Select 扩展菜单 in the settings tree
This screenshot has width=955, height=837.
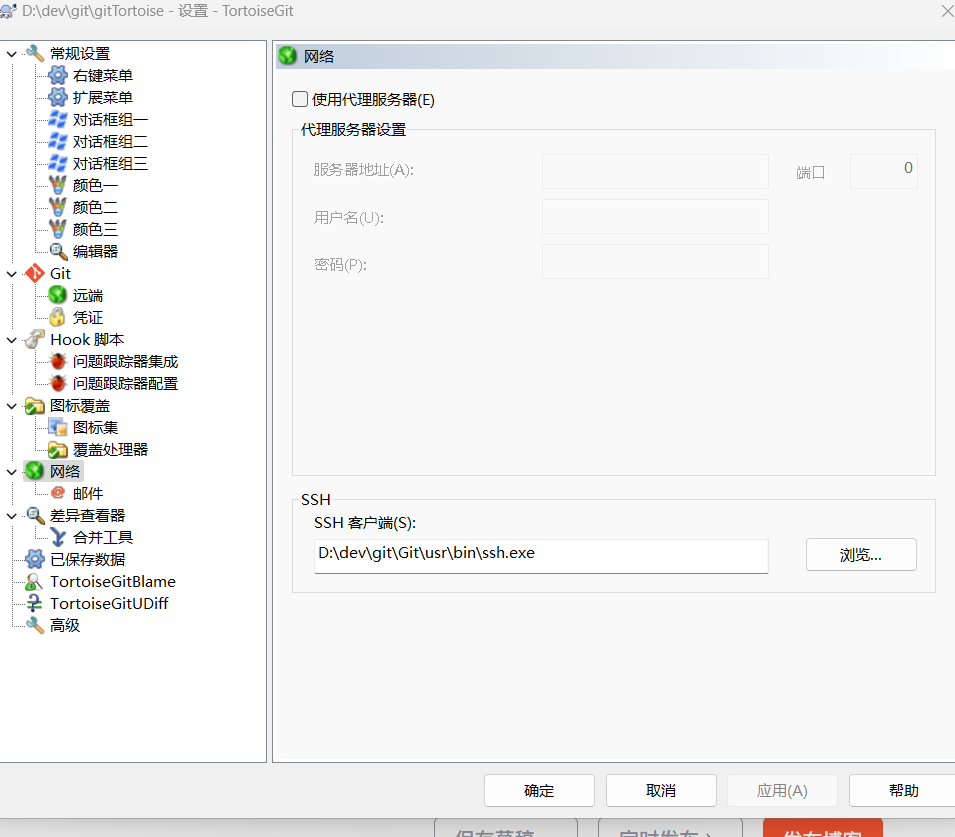[103, 97]
